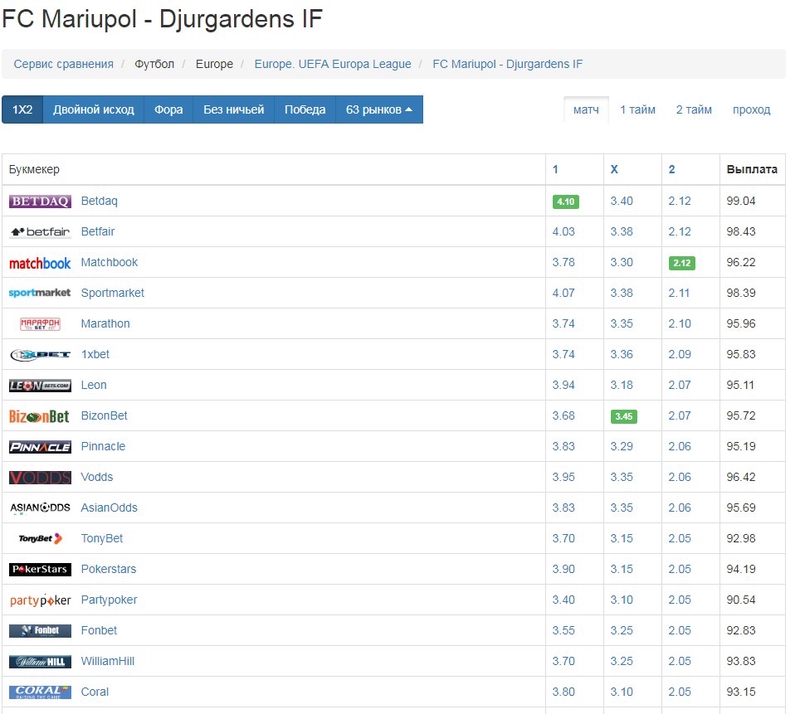Open the Betdaq bookmaker link
This screenshot has width=800, height=714.
click(99, 201)
